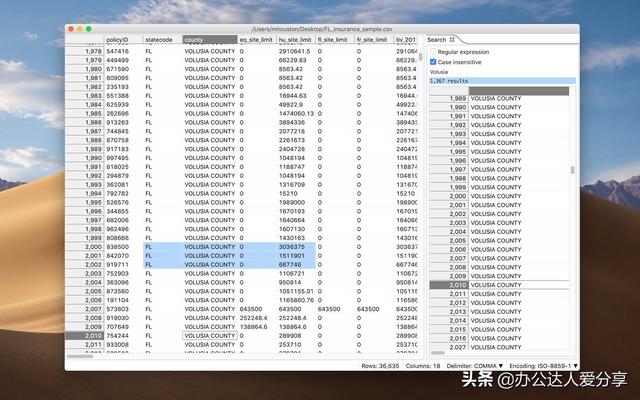Click the FL_insurance_sample.csv window title
Image resolution: width=640 pixels, height=400 pixels.
pos(322,29)
